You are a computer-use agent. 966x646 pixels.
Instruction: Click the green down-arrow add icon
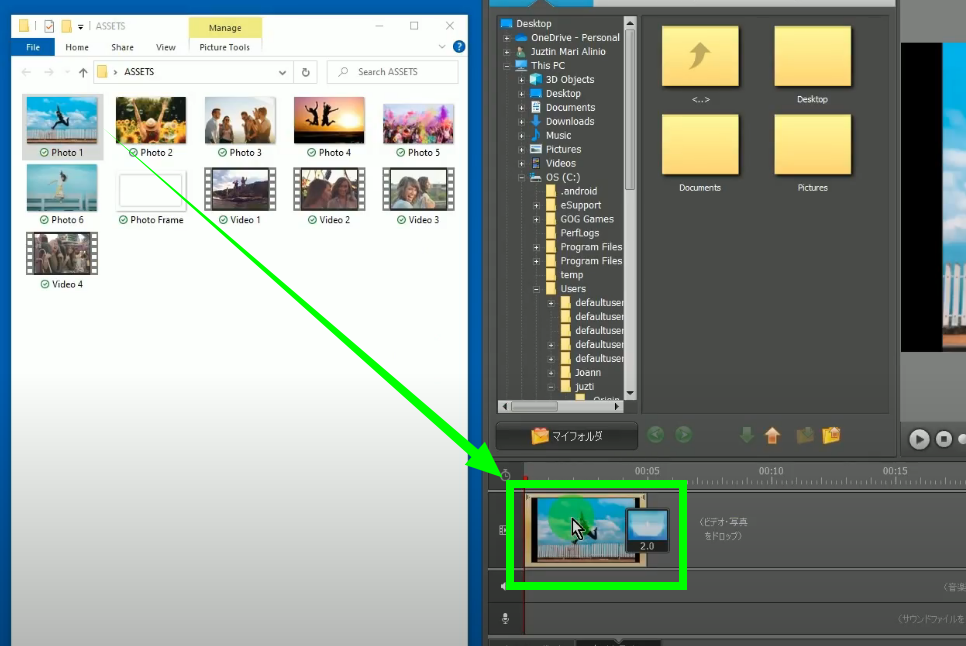point(746,435)
